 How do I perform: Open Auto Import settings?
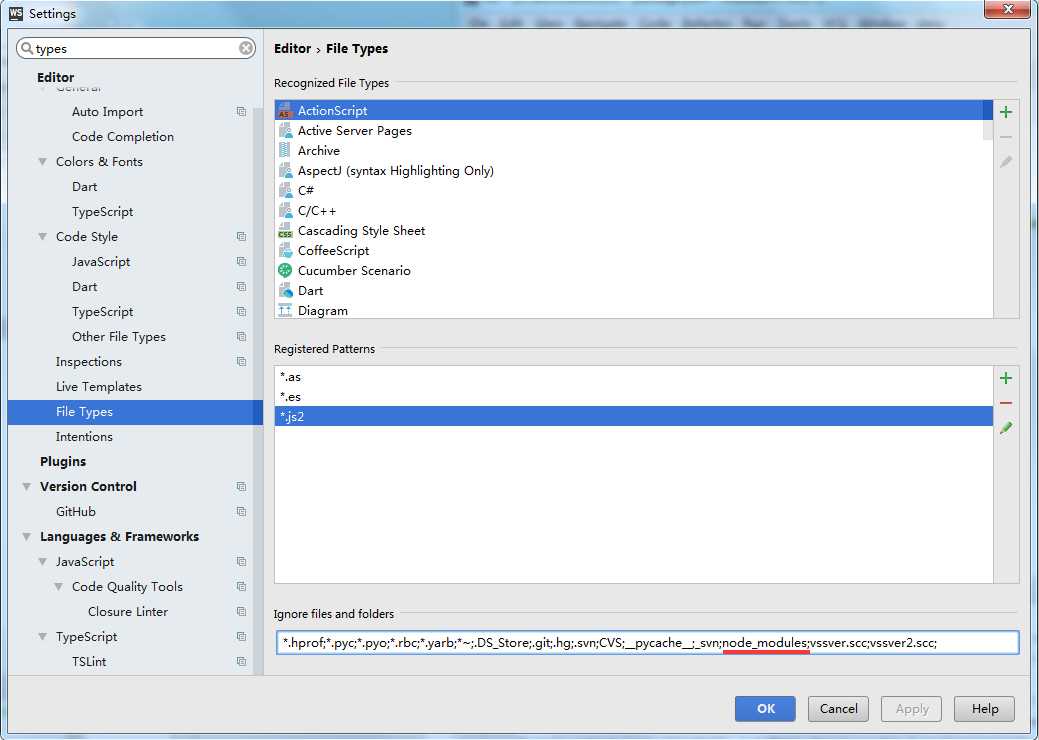pyautogui.click(x=107, y=112)
